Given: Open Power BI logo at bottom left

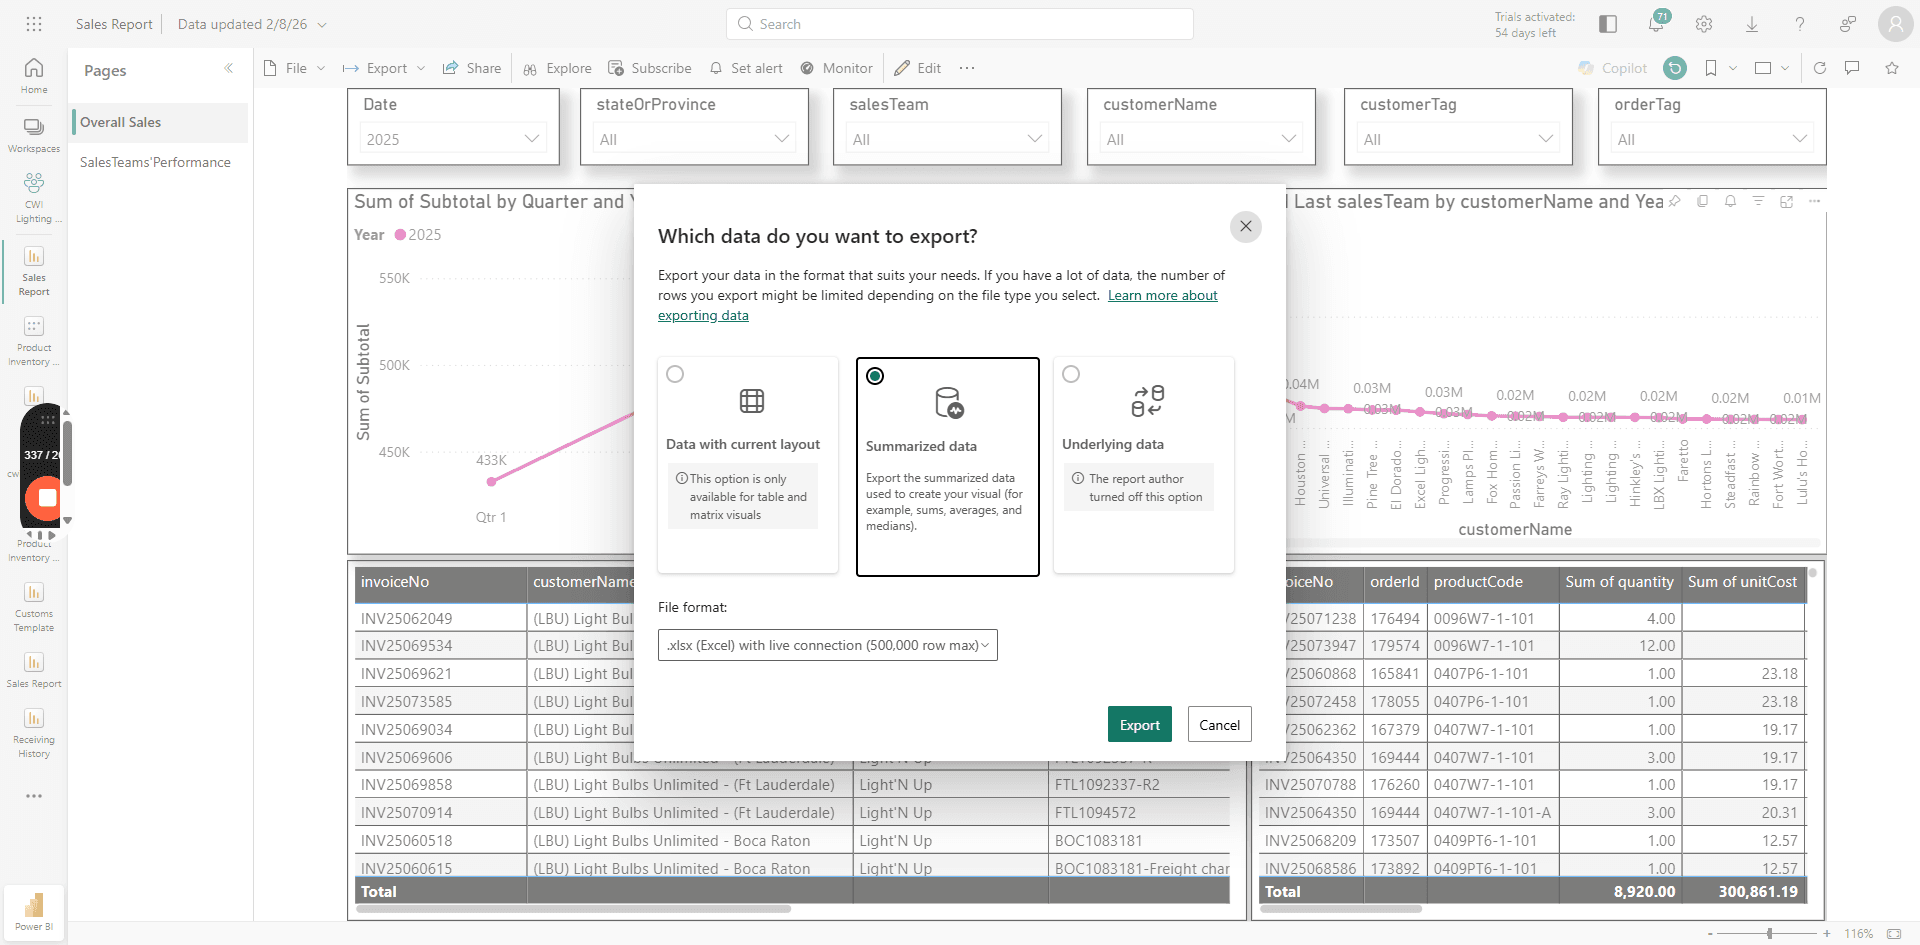Looking at the screenshot, I should (34, 912).
